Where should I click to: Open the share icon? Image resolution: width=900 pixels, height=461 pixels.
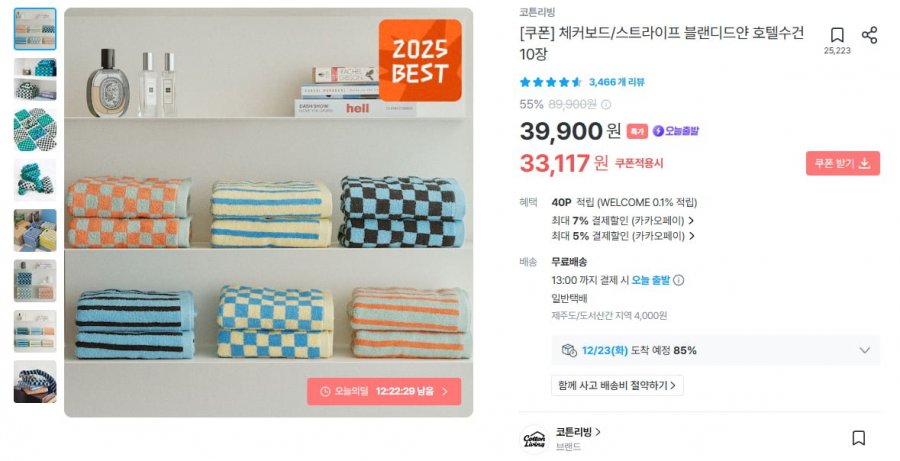(870, 35)
